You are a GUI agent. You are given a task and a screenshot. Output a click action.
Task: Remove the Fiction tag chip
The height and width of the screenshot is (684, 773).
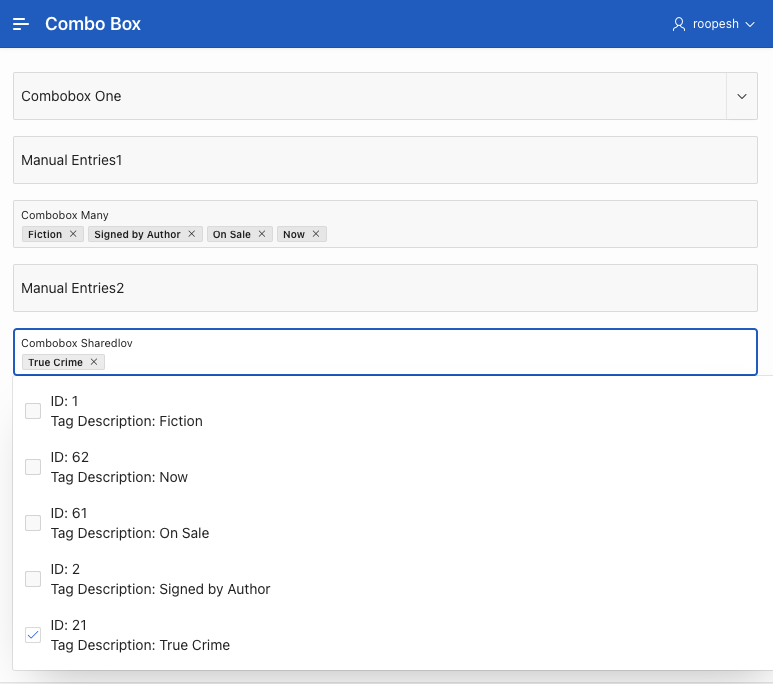pyautogui.click(x=73, y=234)
